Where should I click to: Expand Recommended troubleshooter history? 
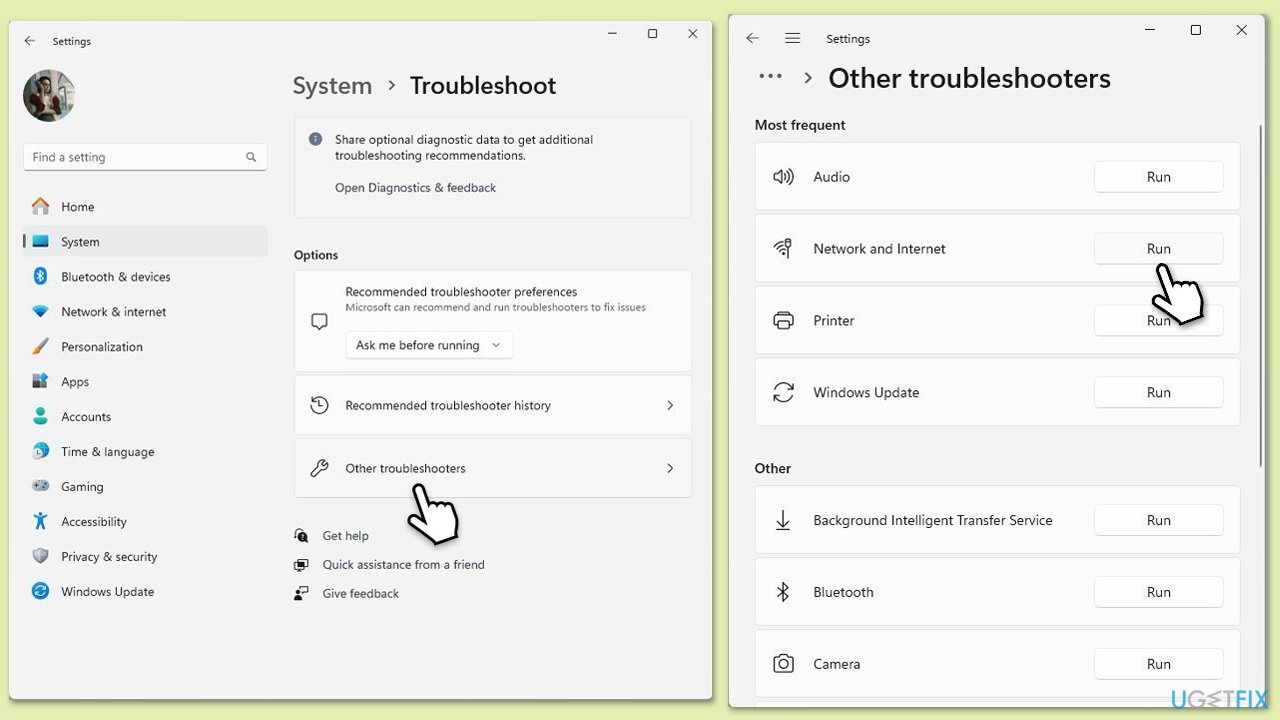point(492,405)
